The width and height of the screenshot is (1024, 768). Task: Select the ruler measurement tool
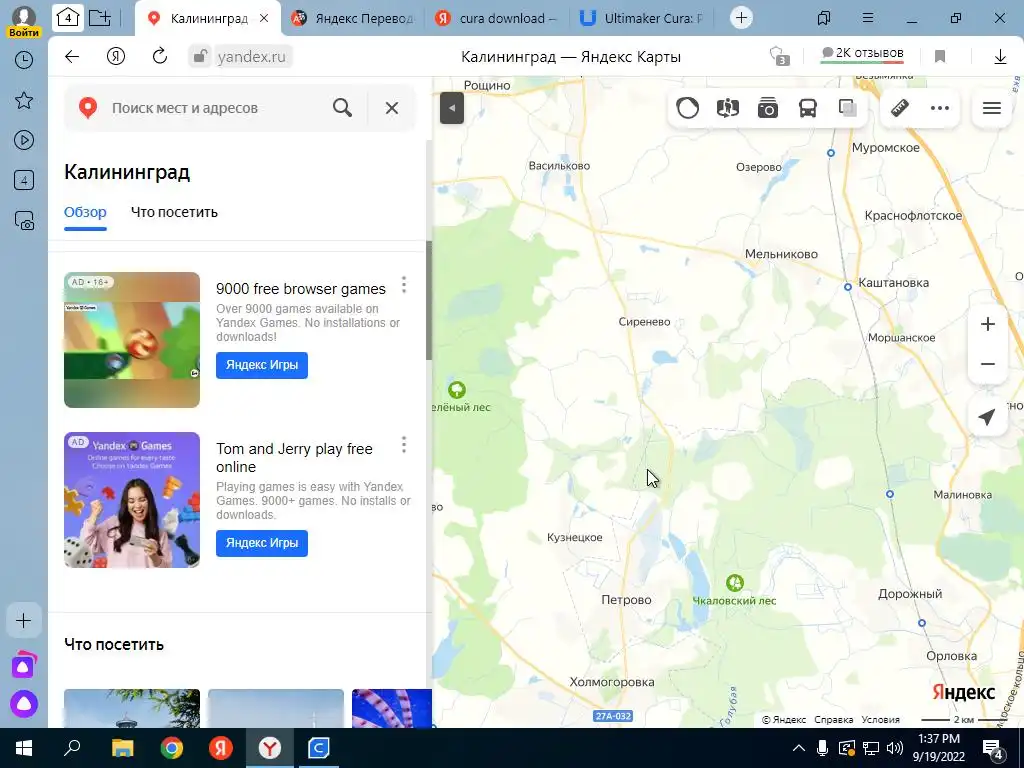coord(900,108)
